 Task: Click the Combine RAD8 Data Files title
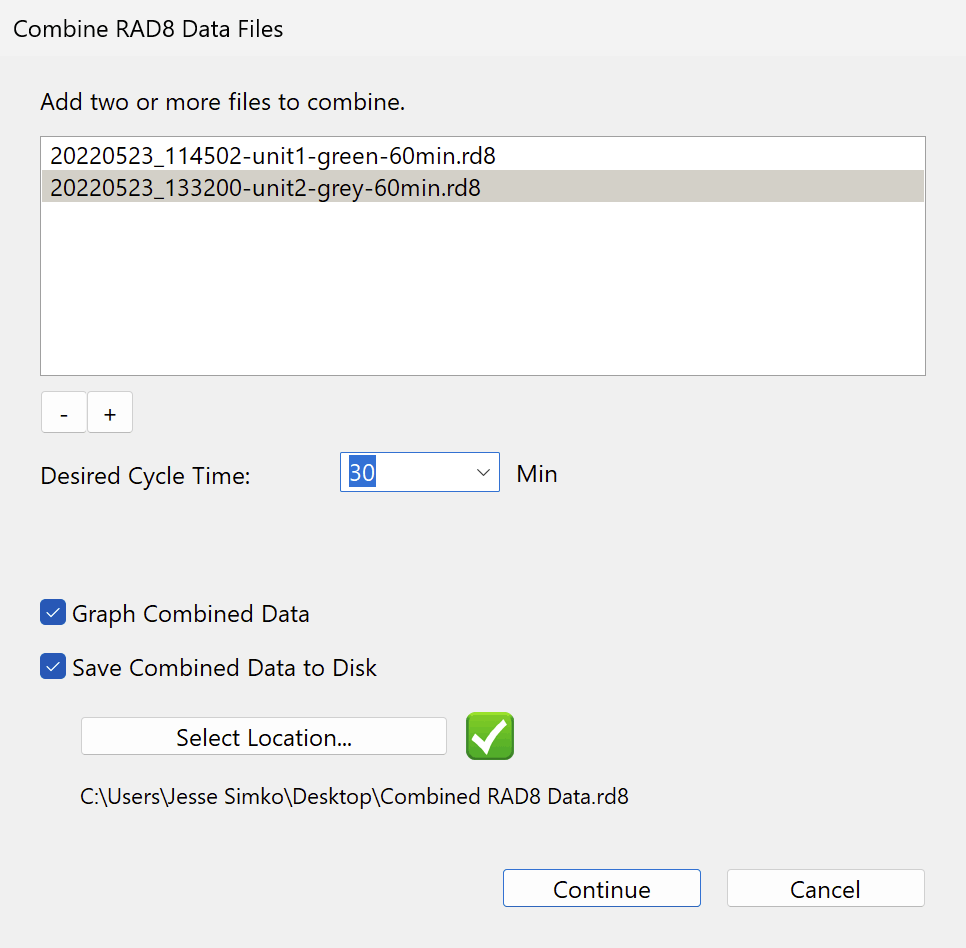click(x=148, y=29)
